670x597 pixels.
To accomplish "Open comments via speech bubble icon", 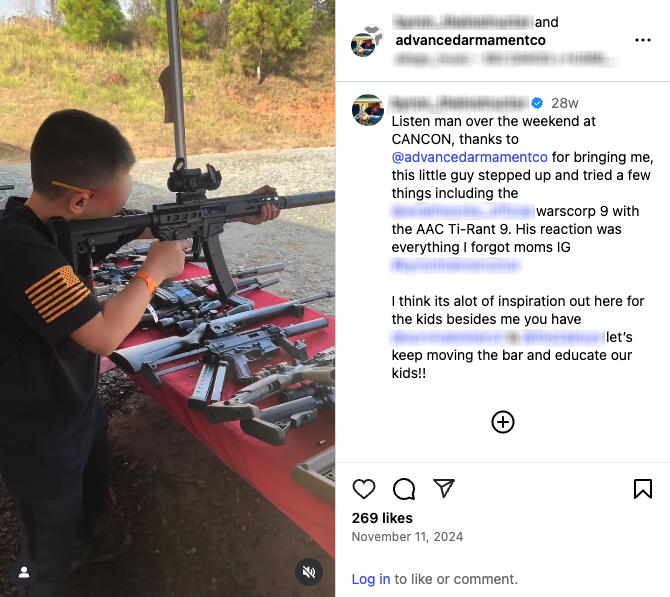I will coord(404,488).
